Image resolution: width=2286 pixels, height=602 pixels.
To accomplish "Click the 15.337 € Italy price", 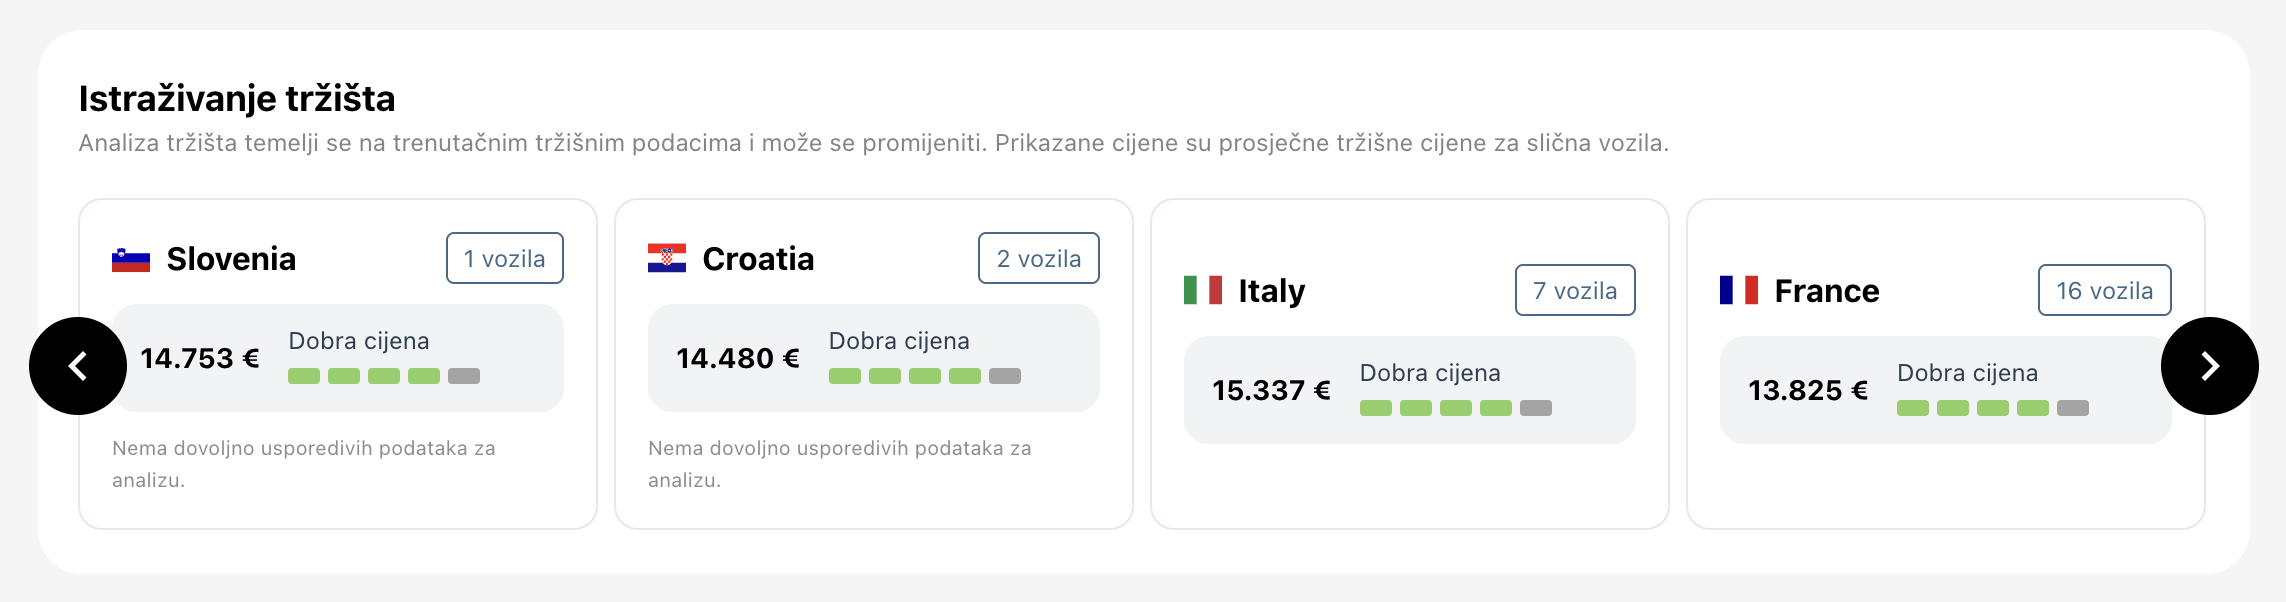I will (x=1272, y=390).
